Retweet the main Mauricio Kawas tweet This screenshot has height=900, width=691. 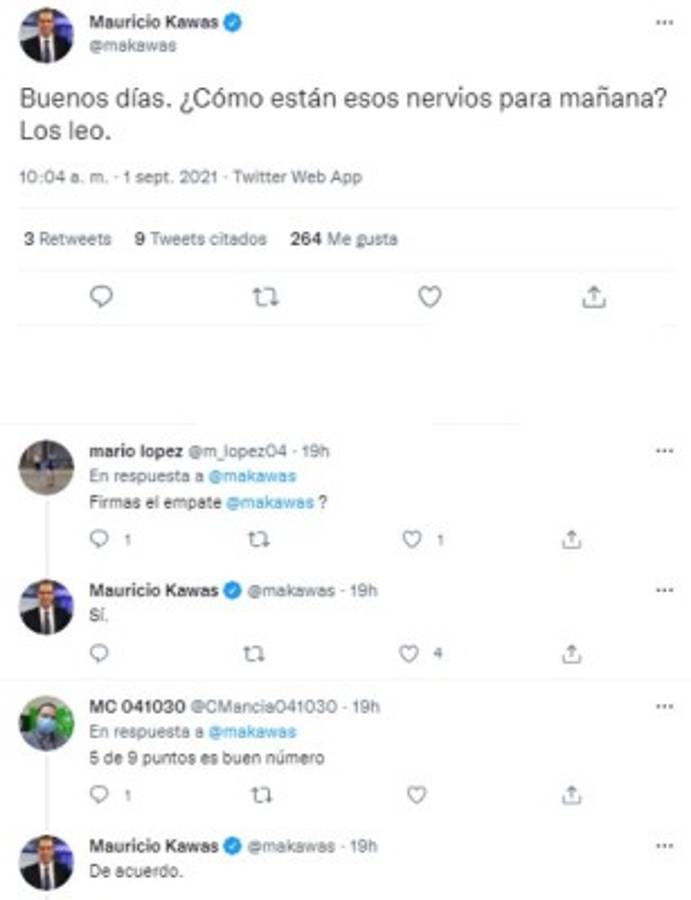pos(265,297)
